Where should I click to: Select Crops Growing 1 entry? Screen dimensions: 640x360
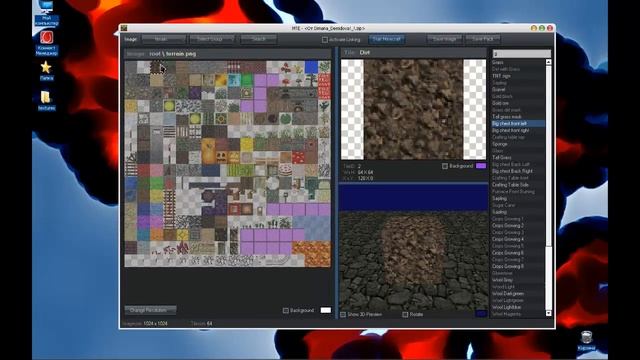coord(518,219)
